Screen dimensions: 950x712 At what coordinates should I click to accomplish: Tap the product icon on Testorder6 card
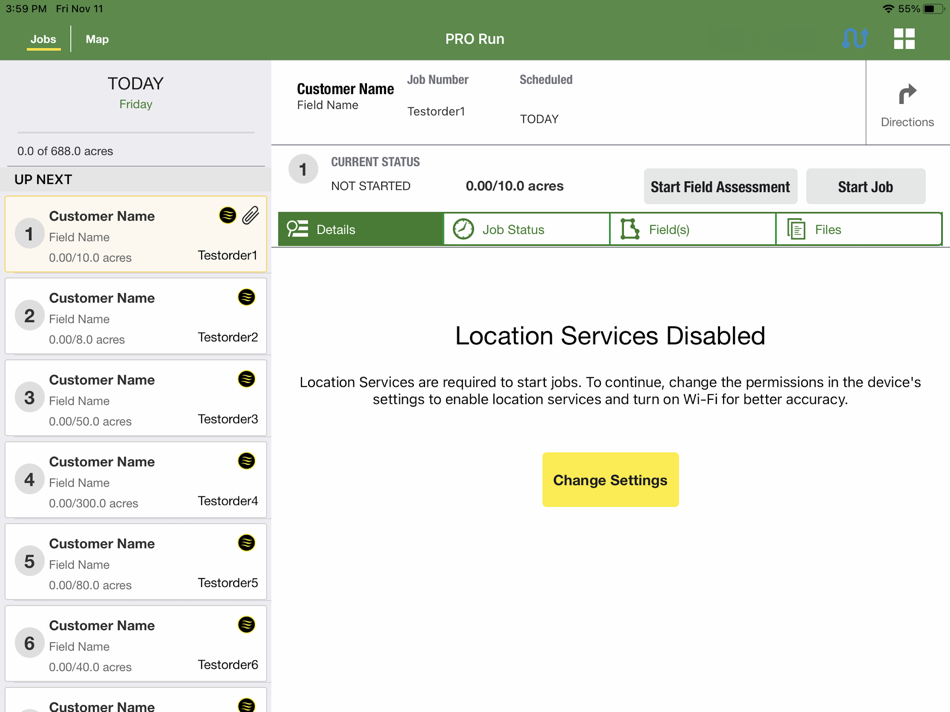tap(247, 624)
